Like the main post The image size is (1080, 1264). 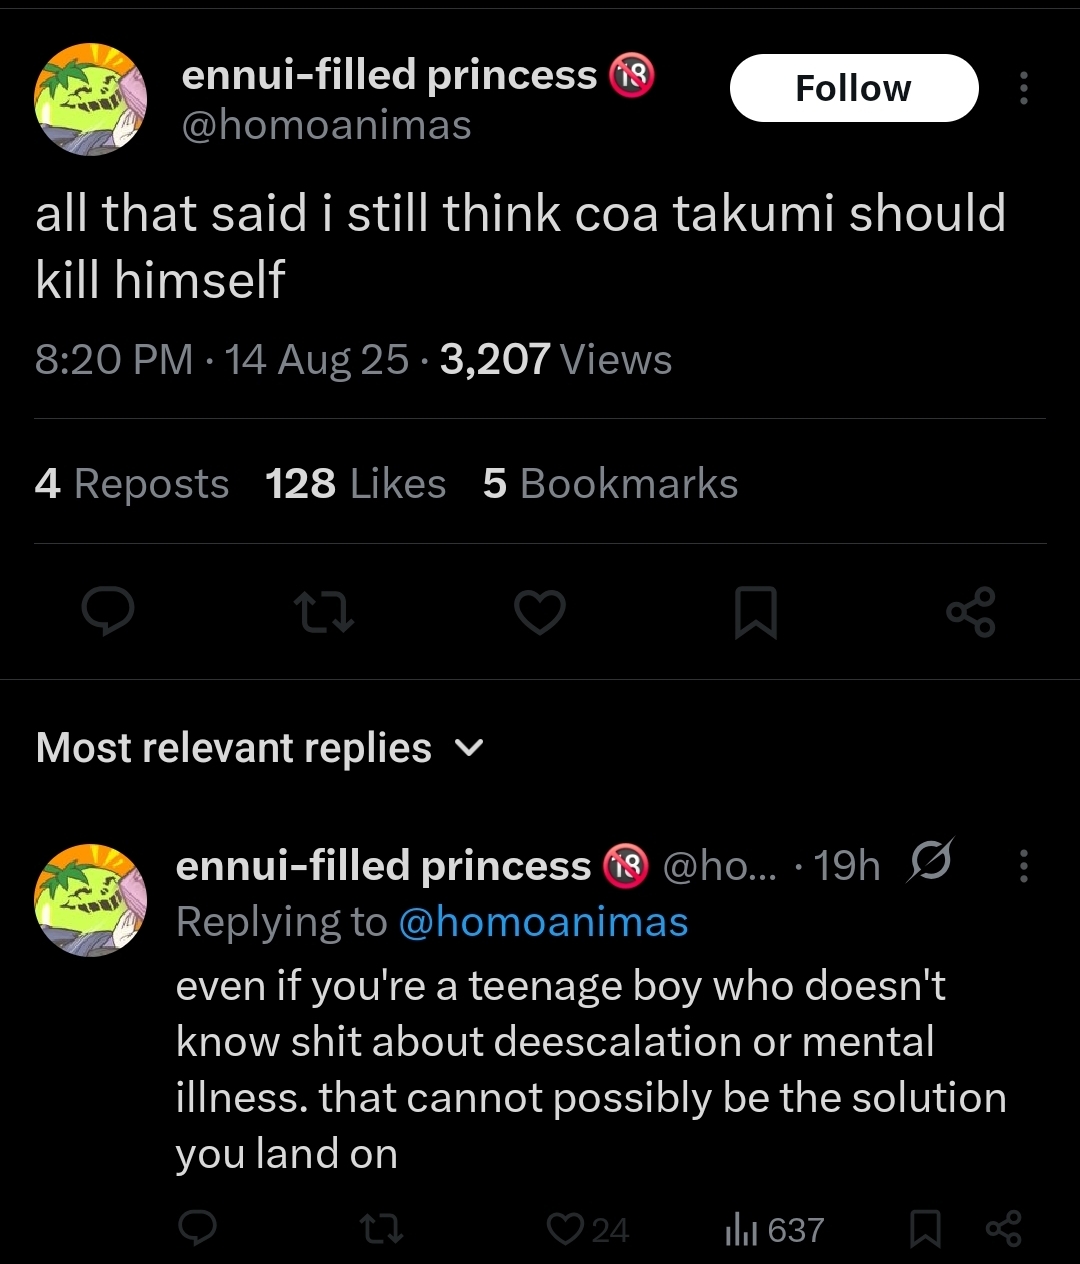click(540, 612)
